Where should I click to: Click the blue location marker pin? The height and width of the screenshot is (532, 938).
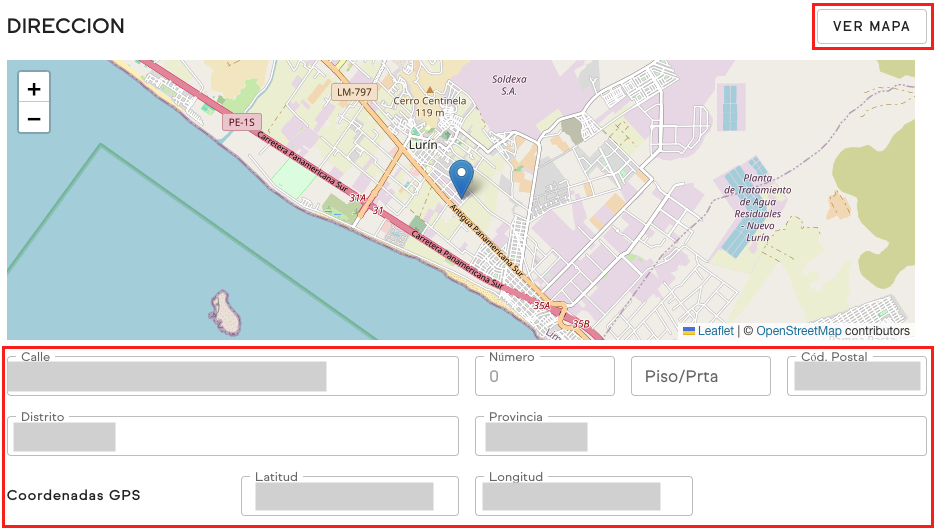point(461,178)
